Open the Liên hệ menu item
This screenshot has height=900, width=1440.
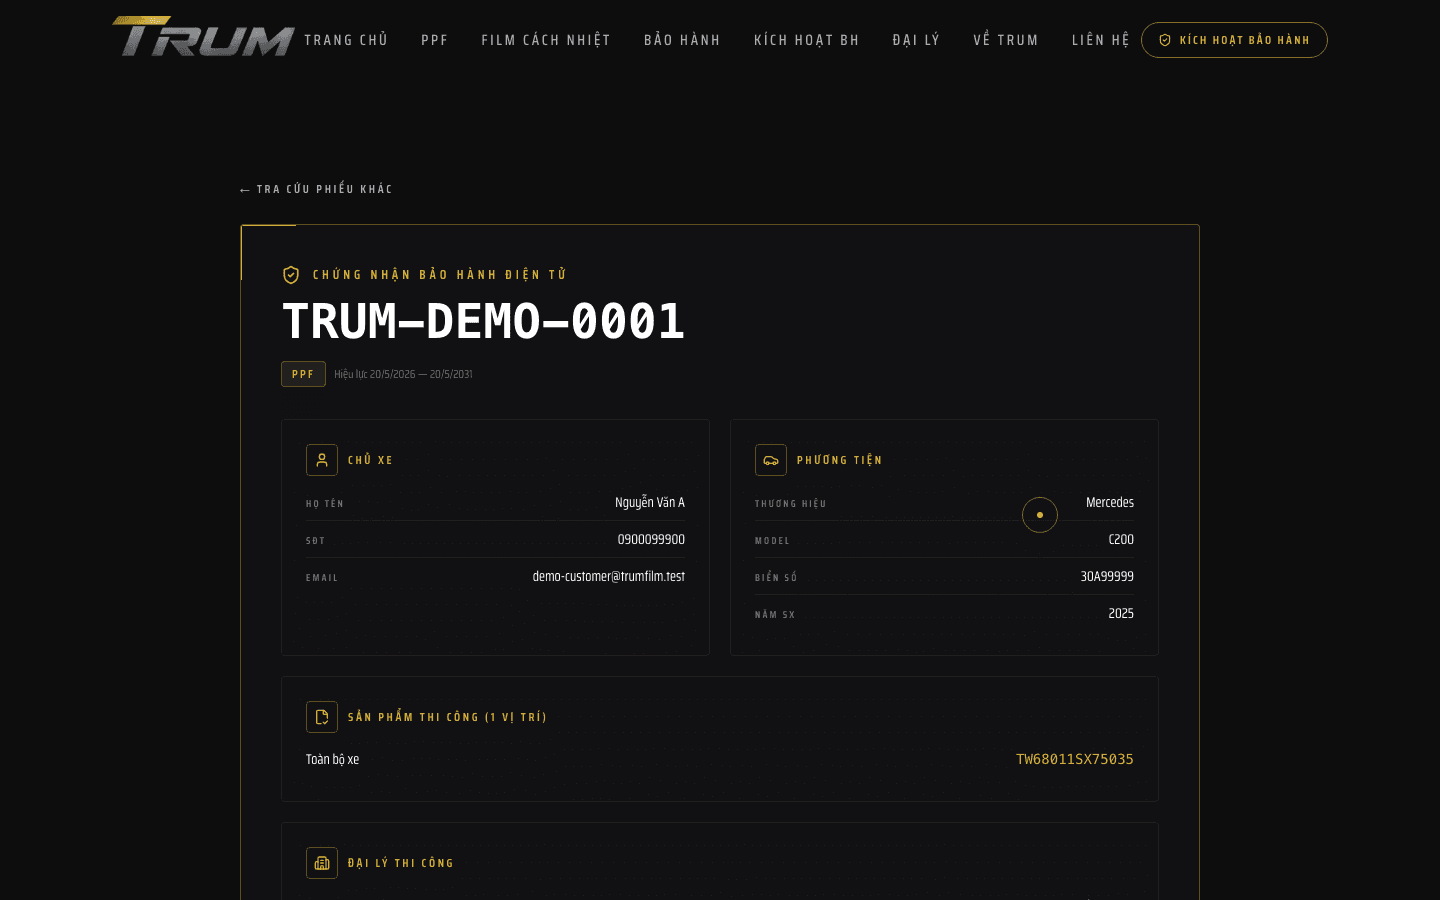[x=1100, y=40]
